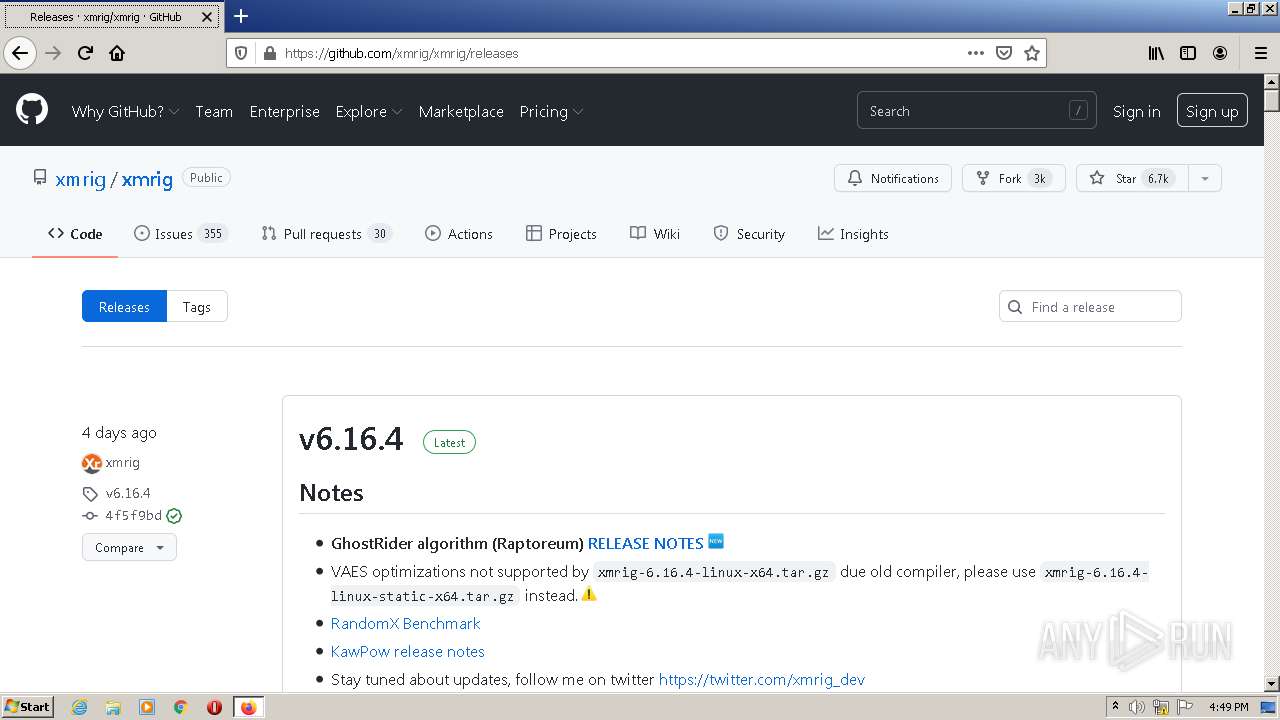Reload the page with refresh icon
The height and width of the screenshot is (720, 1280).
85,53
